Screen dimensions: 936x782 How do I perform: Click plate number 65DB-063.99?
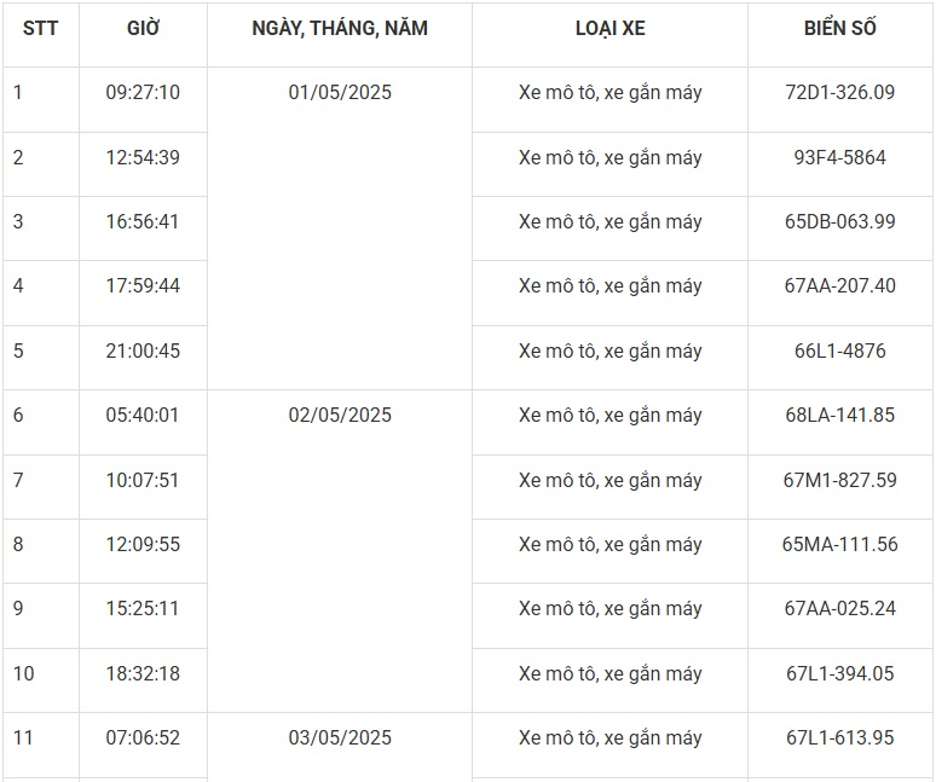840,222
